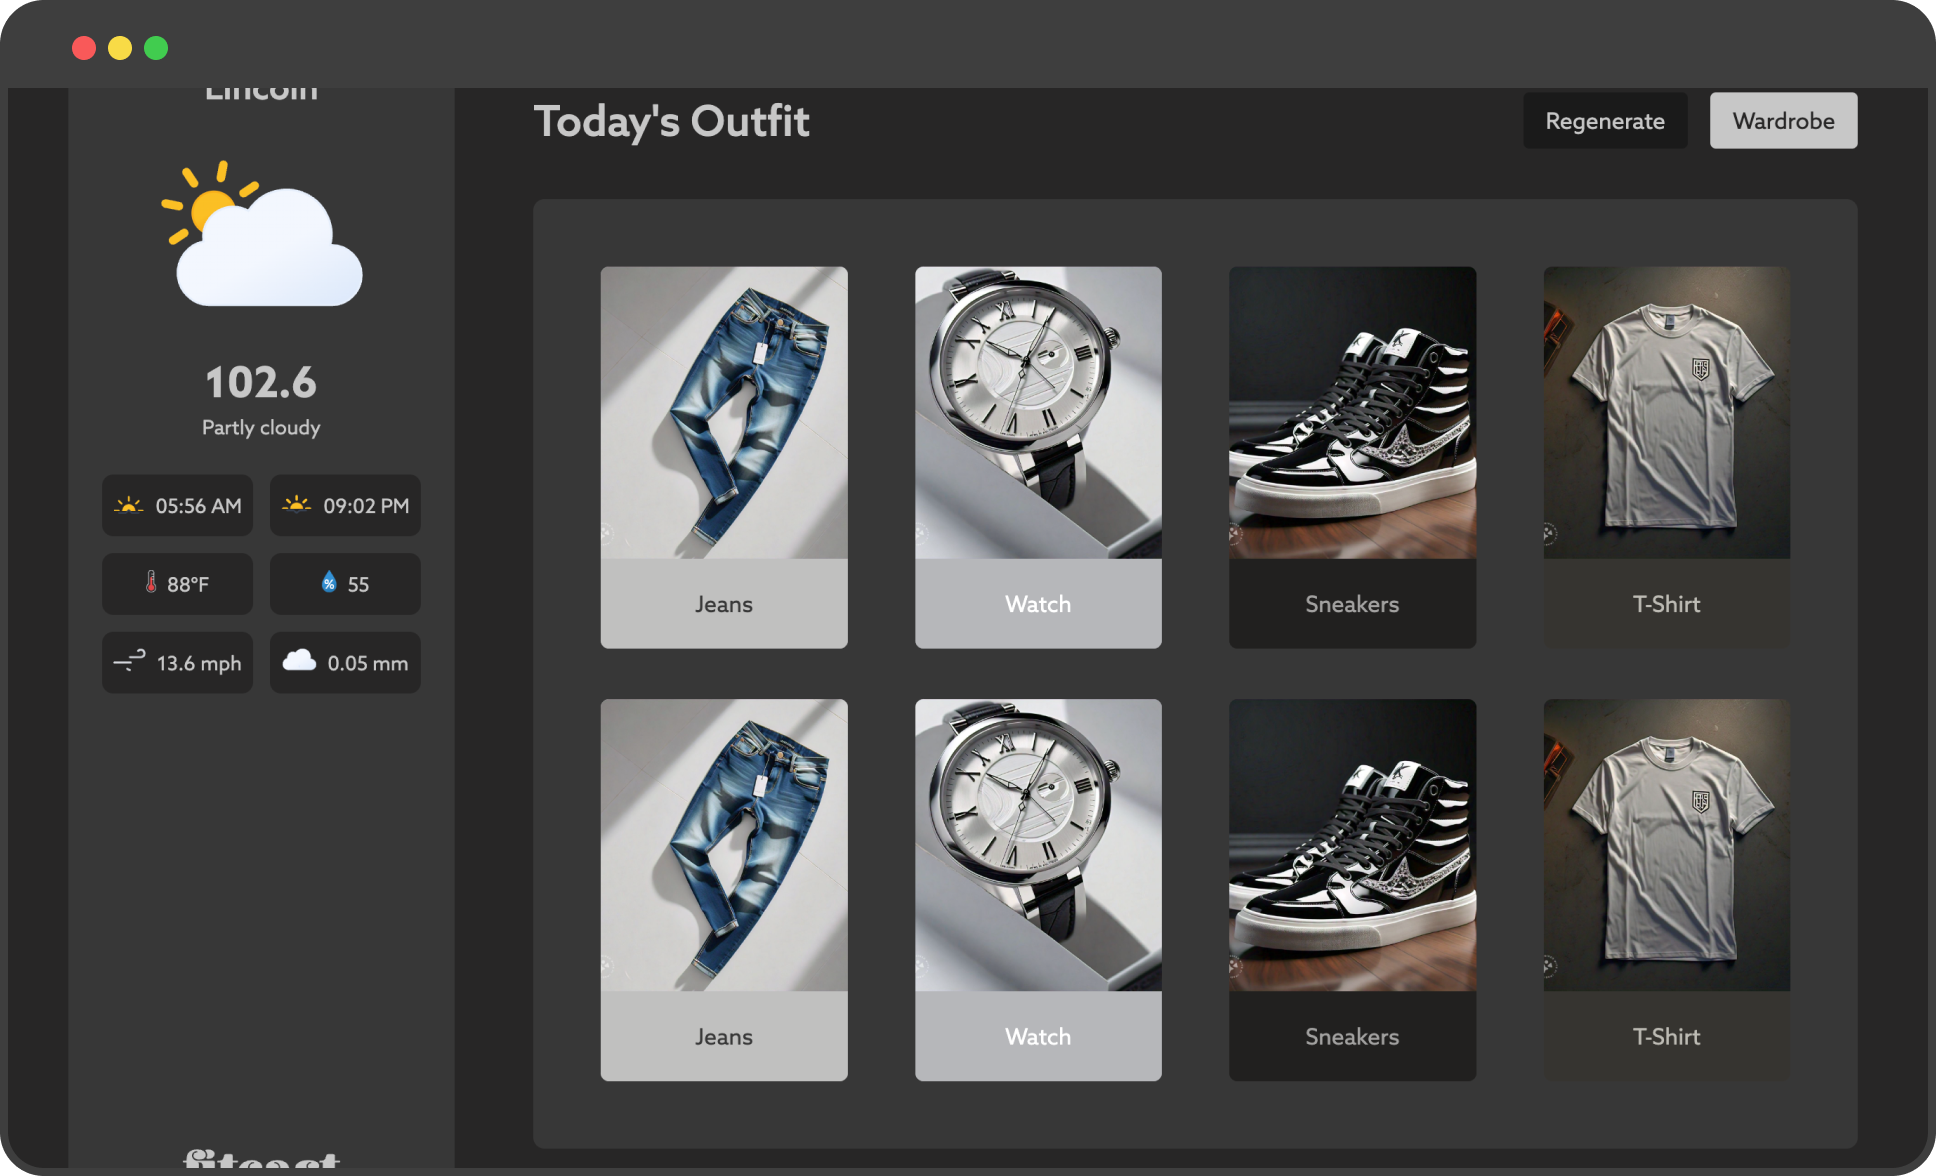1936x1176 pixels.
Task: Click the thermometer icon next to 88°F
Action: coord(151,583)
